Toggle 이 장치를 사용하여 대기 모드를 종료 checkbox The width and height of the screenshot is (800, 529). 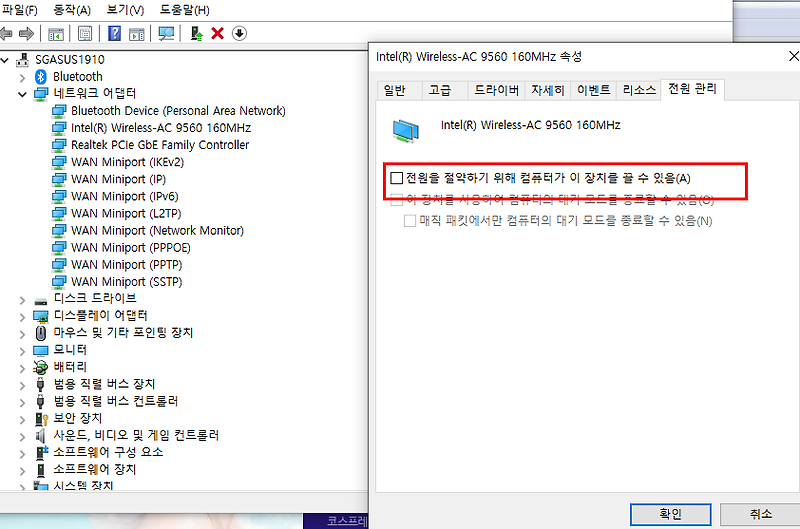396,200
